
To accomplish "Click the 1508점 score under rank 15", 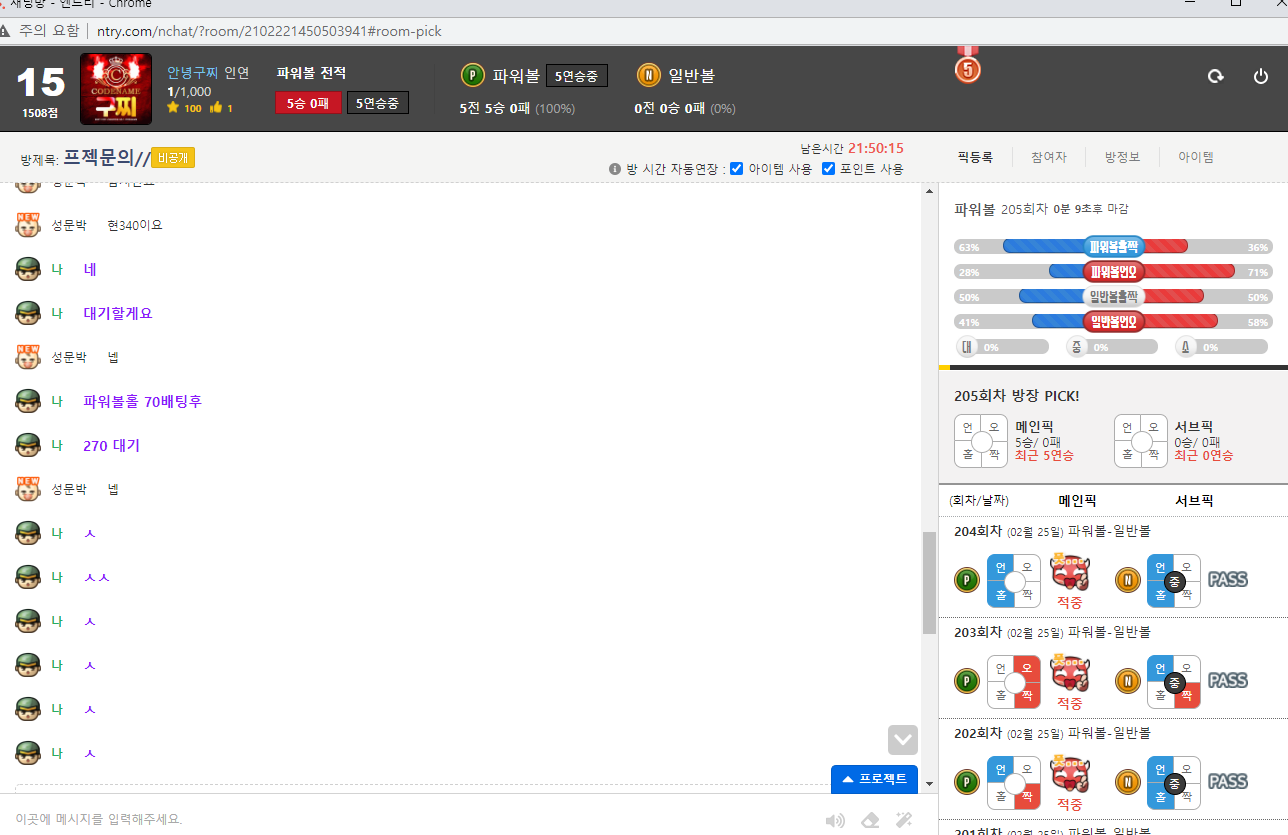I will tap(41, 113).
